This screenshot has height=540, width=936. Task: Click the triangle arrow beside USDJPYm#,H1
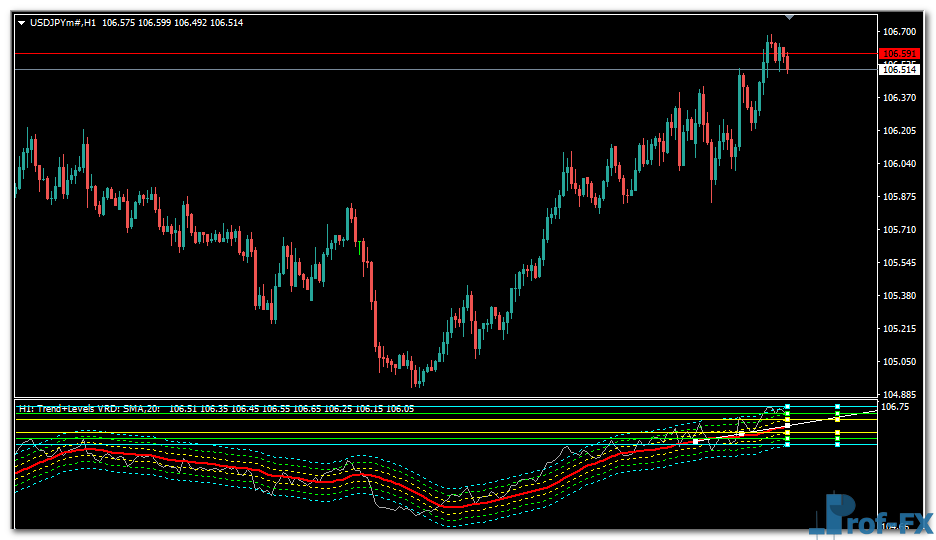[22, 22]
